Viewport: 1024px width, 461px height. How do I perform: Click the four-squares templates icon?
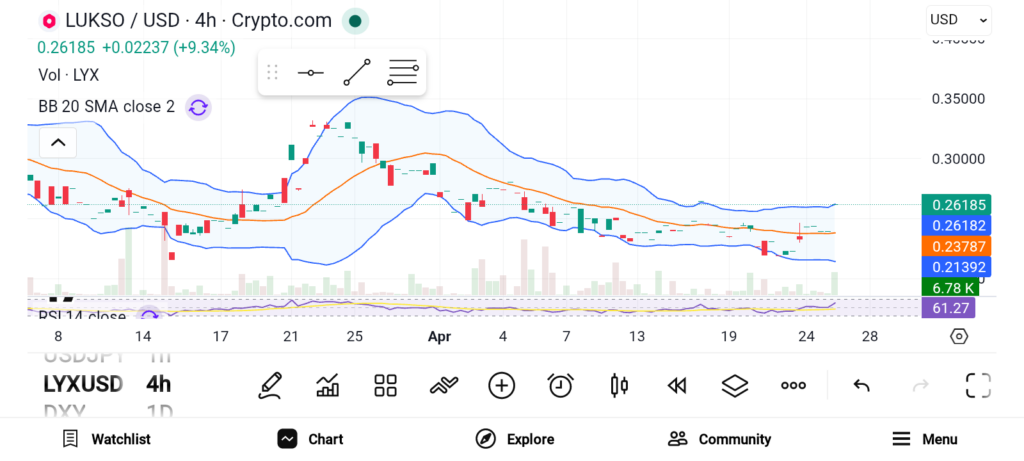385,385
